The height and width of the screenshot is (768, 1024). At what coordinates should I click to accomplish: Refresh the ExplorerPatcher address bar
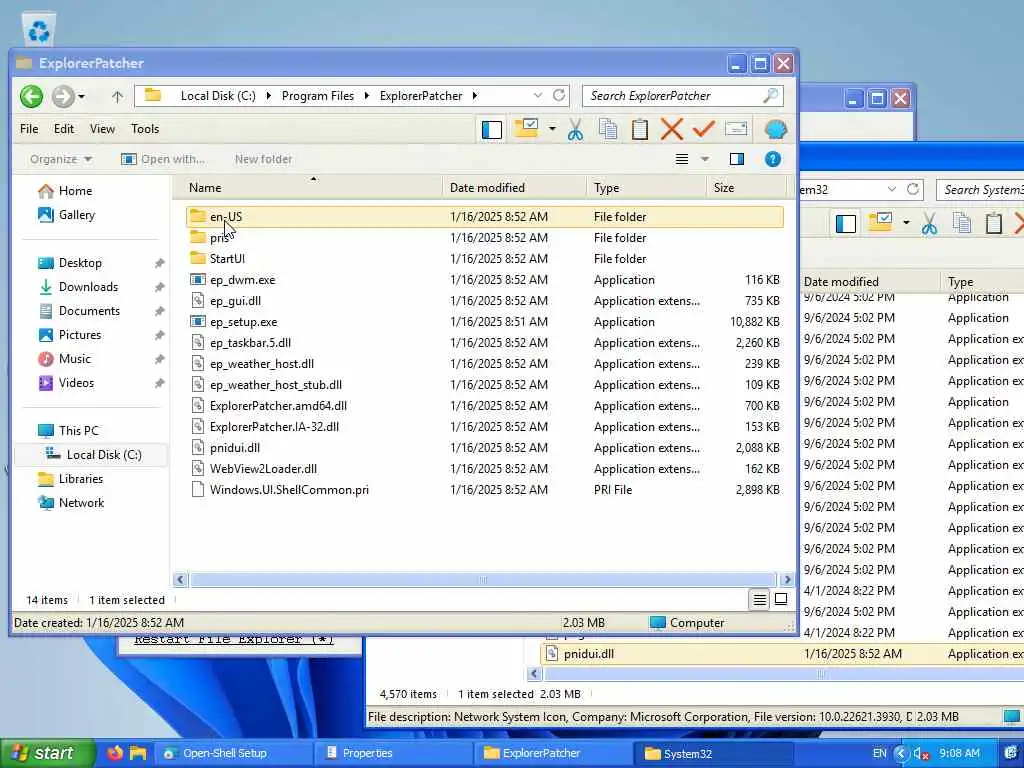point(559,95)
